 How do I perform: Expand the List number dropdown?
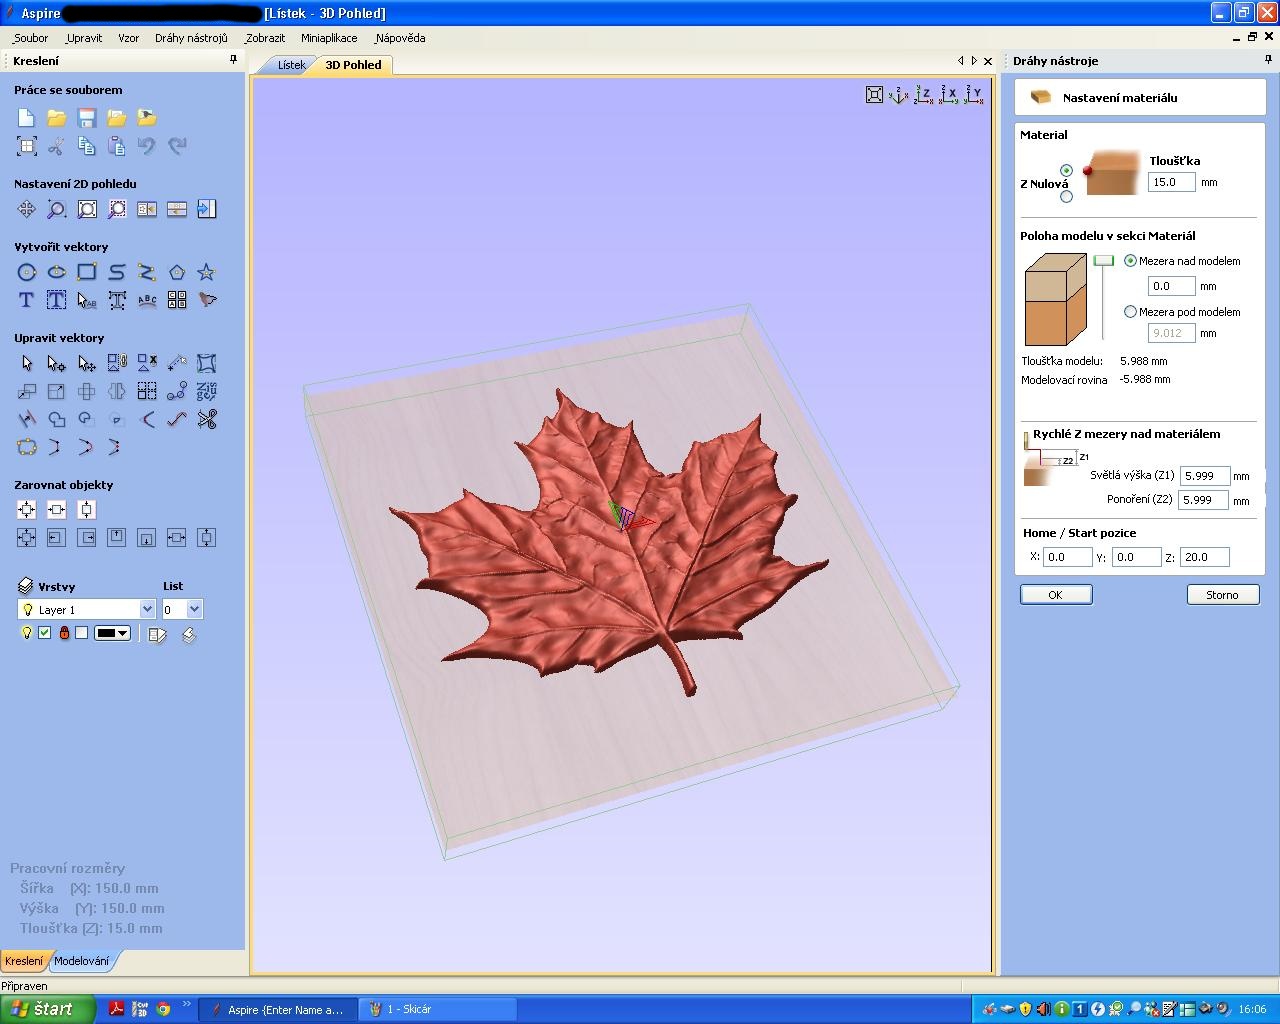tap(194, 609)
